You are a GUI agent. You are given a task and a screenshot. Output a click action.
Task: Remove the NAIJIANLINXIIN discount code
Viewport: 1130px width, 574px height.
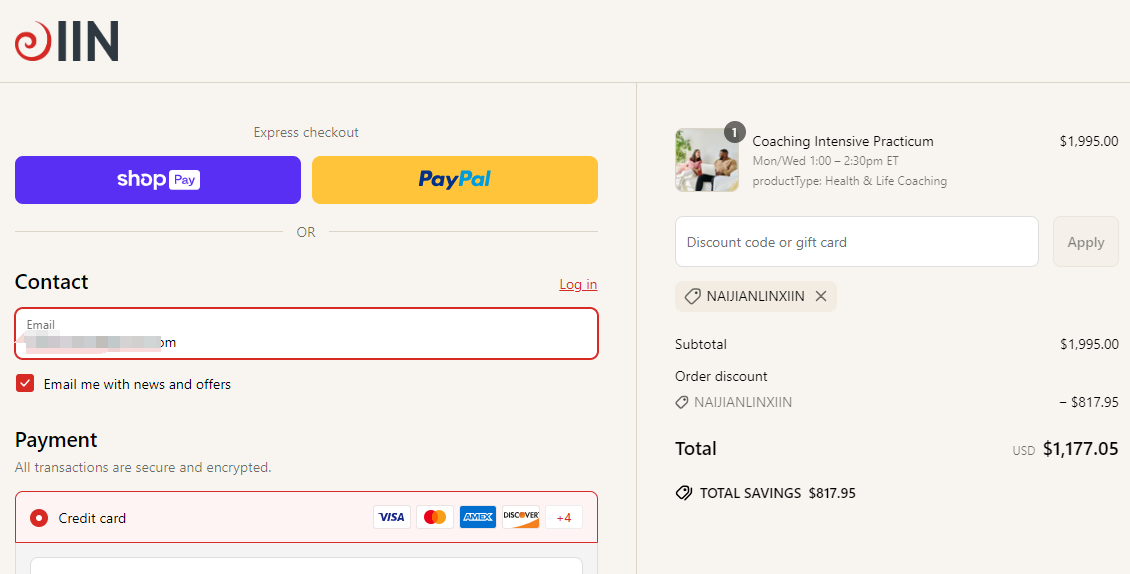tap(821, 296)
